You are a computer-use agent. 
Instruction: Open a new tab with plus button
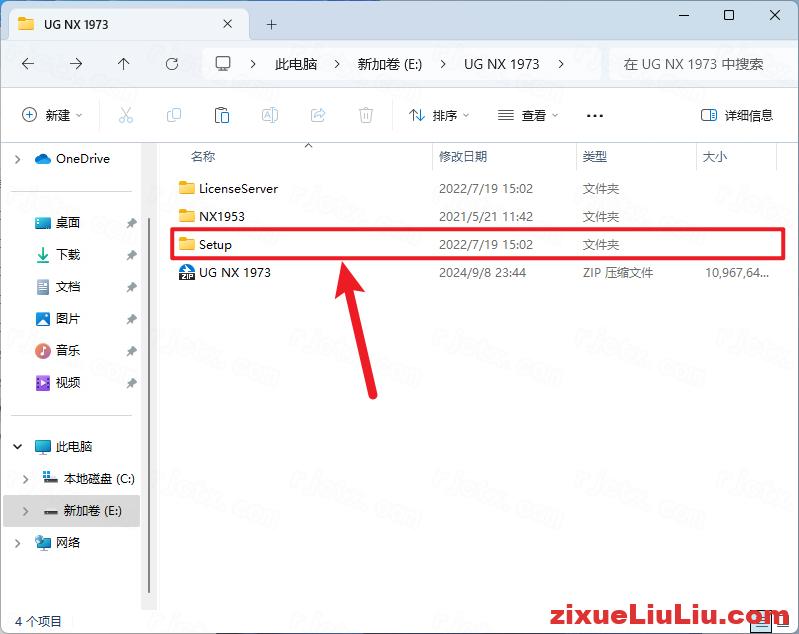[272, 24]
